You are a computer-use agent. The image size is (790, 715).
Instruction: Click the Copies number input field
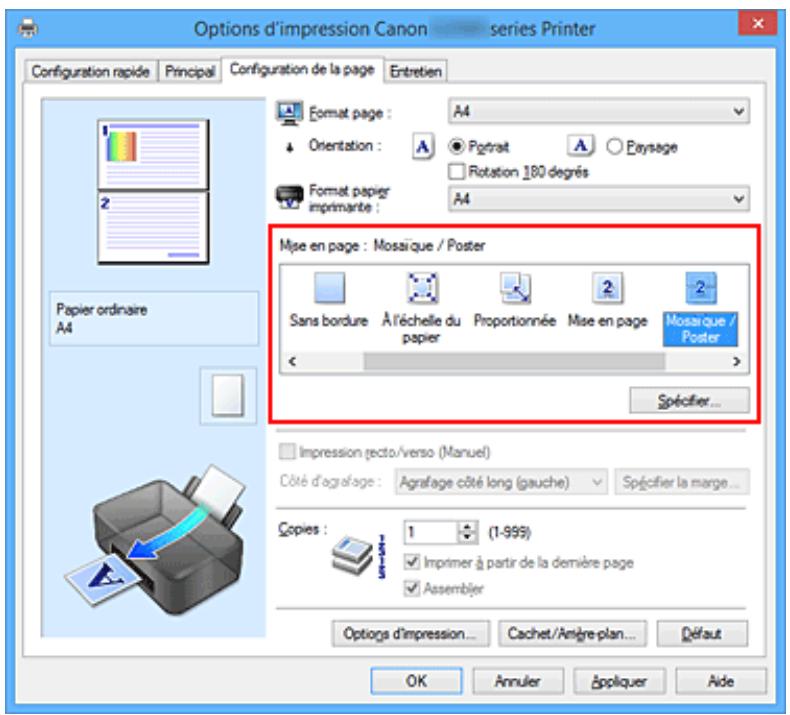[431, 533]
